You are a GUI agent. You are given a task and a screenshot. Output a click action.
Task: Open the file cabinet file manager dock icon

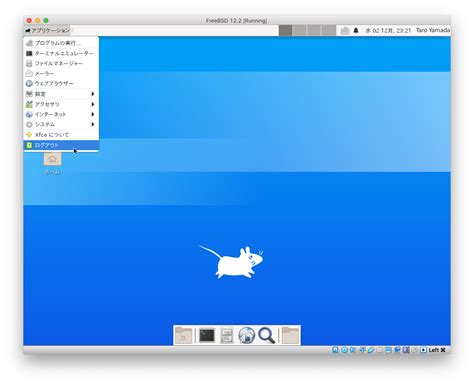pos(227,335)
